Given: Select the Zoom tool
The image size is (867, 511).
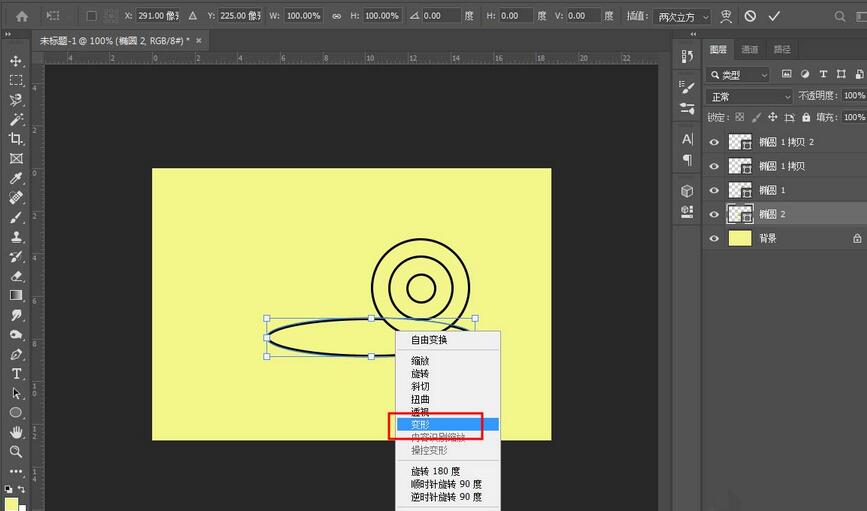Looking at the screenshot, I should 16,451.
